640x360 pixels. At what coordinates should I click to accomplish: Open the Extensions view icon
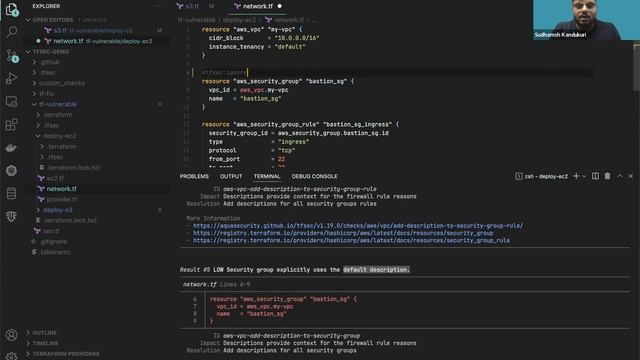11,124
